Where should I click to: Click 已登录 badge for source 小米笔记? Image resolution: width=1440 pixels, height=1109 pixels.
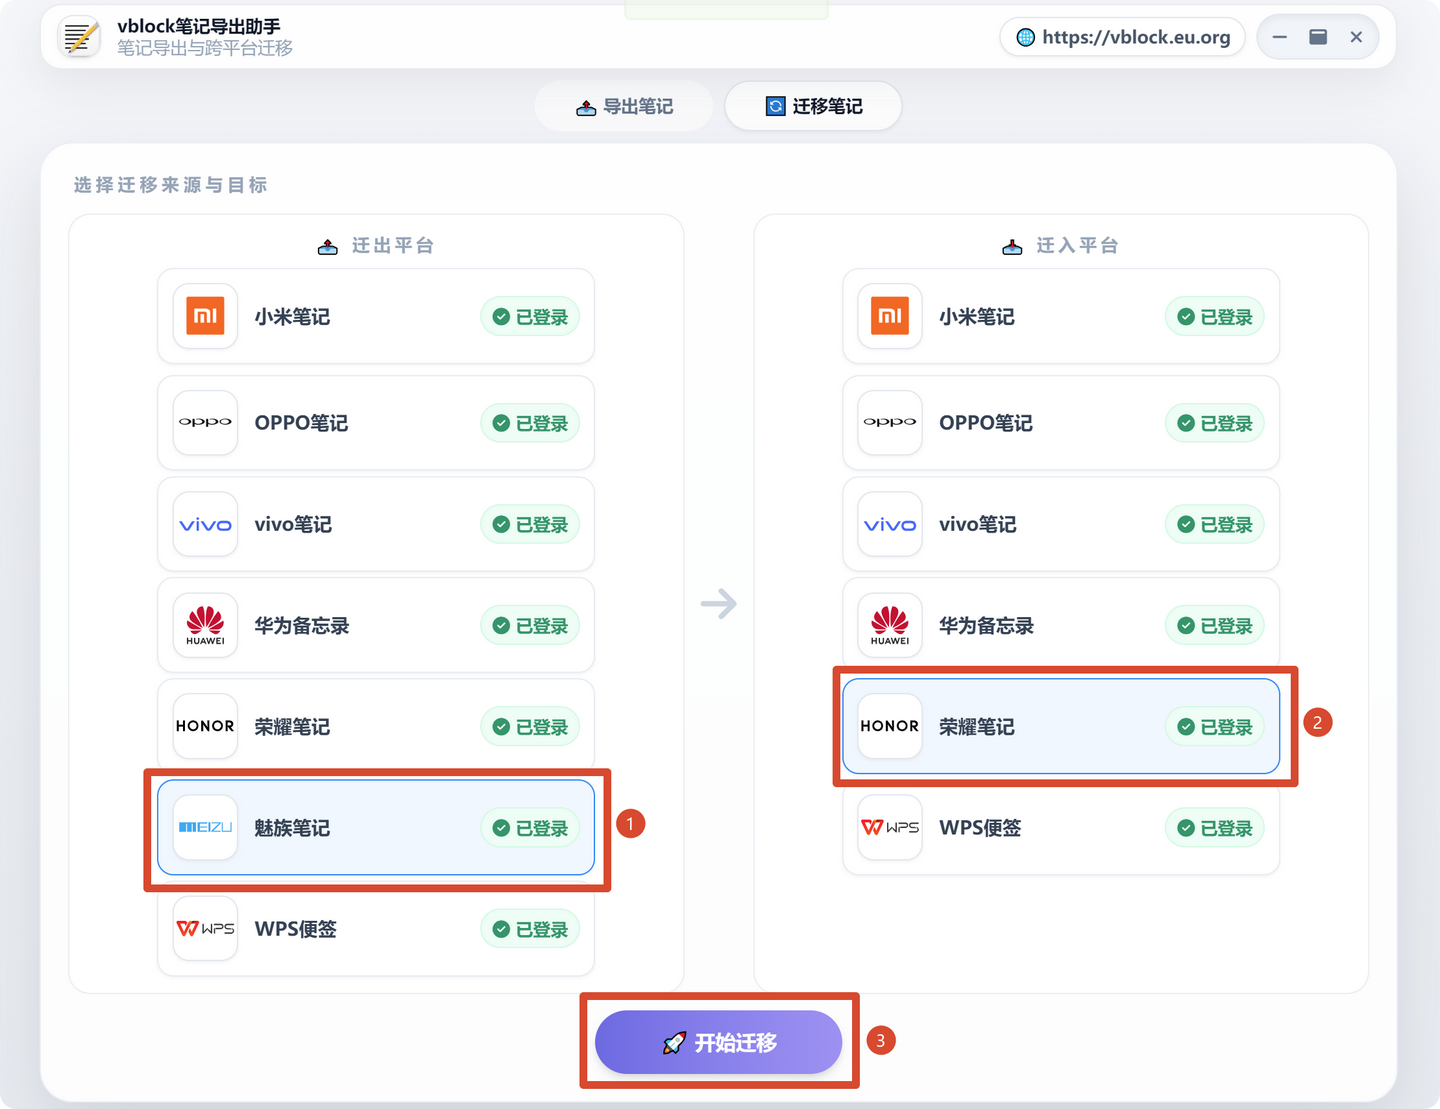(x=530, y=317)
